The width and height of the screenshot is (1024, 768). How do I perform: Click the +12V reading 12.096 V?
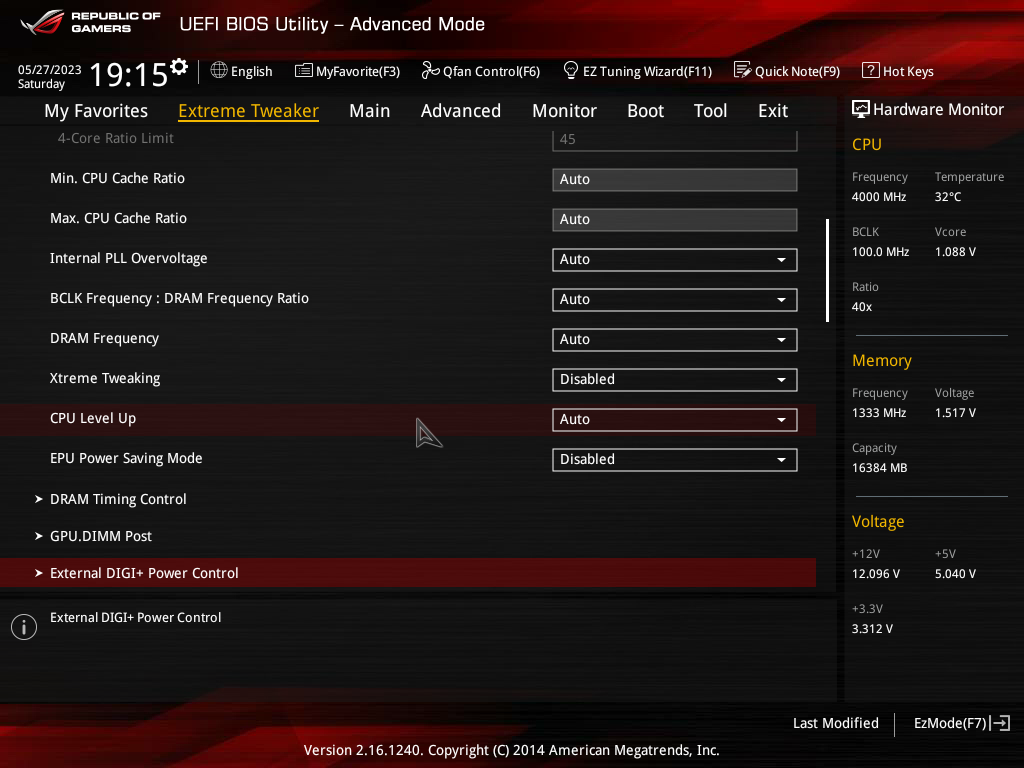pyautogui.click(x=876, y=573)
